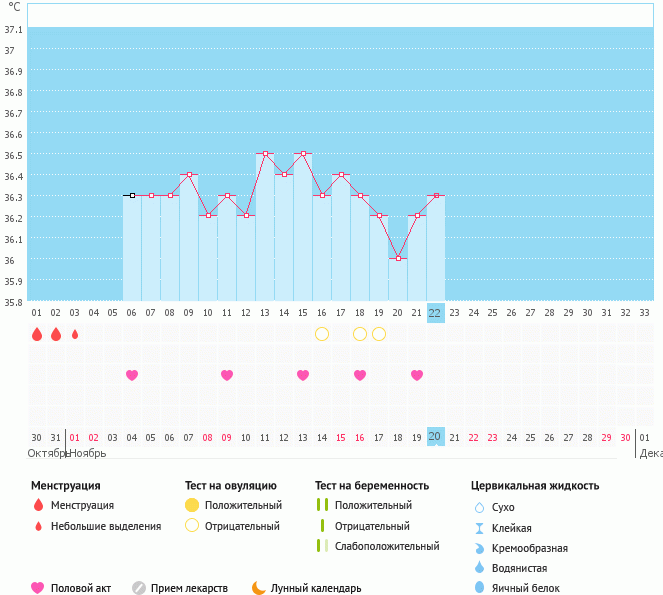Select the 36.5 temperature point on day 13
Image resolution: width=663 pixels, height=595 pixels.
click(265, 154)
